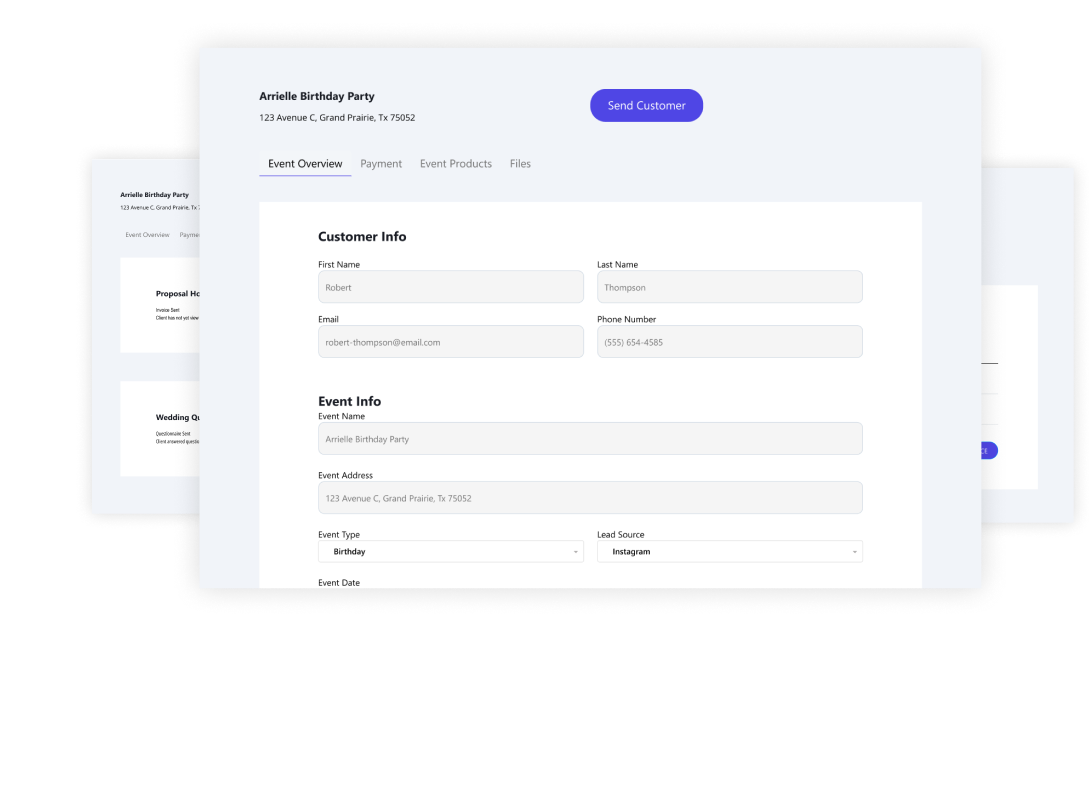
Task: Click the Birthday dropdown arrow
Action: [575, 552]
